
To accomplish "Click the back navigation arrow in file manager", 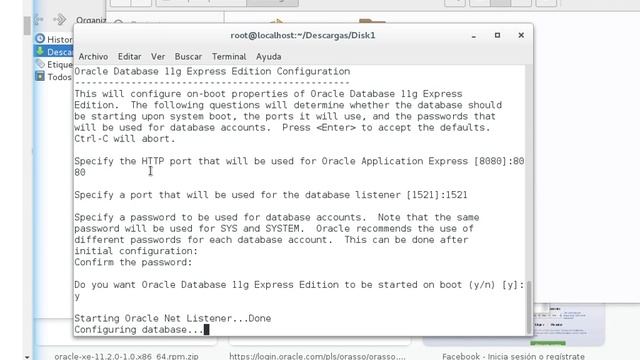I will tap(38, 19).
